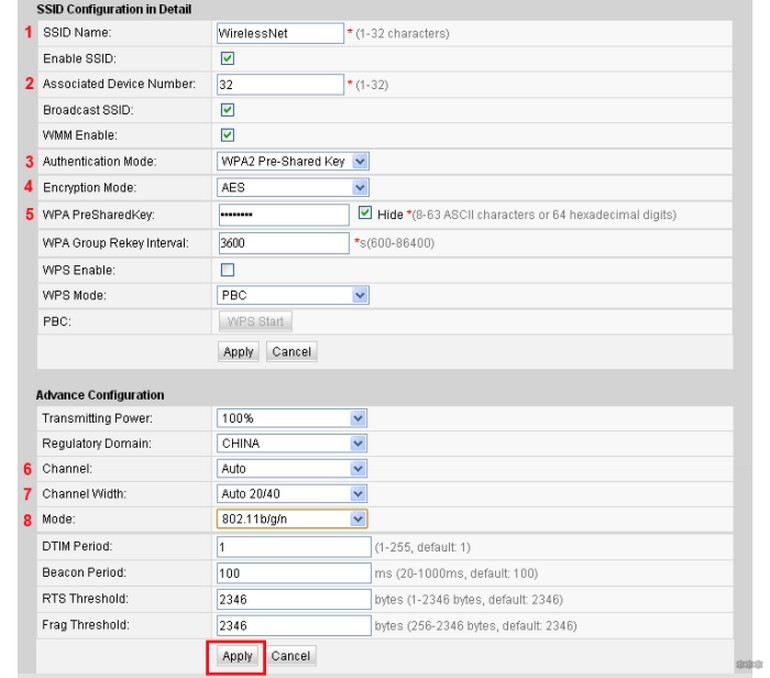Expand the Mode 802.11b/g/n dropdown

tap(292, 519)
